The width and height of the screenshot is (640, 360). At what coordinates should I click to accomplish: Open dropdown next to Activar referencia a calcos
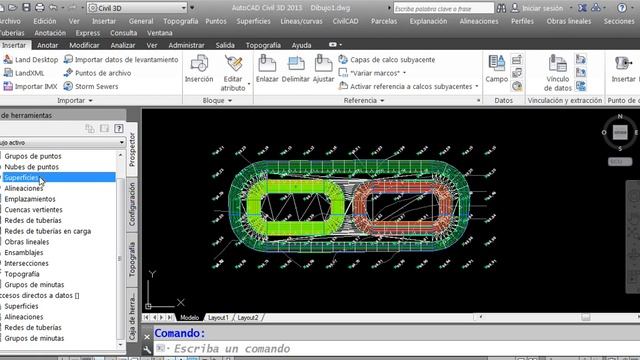[477, 87]
